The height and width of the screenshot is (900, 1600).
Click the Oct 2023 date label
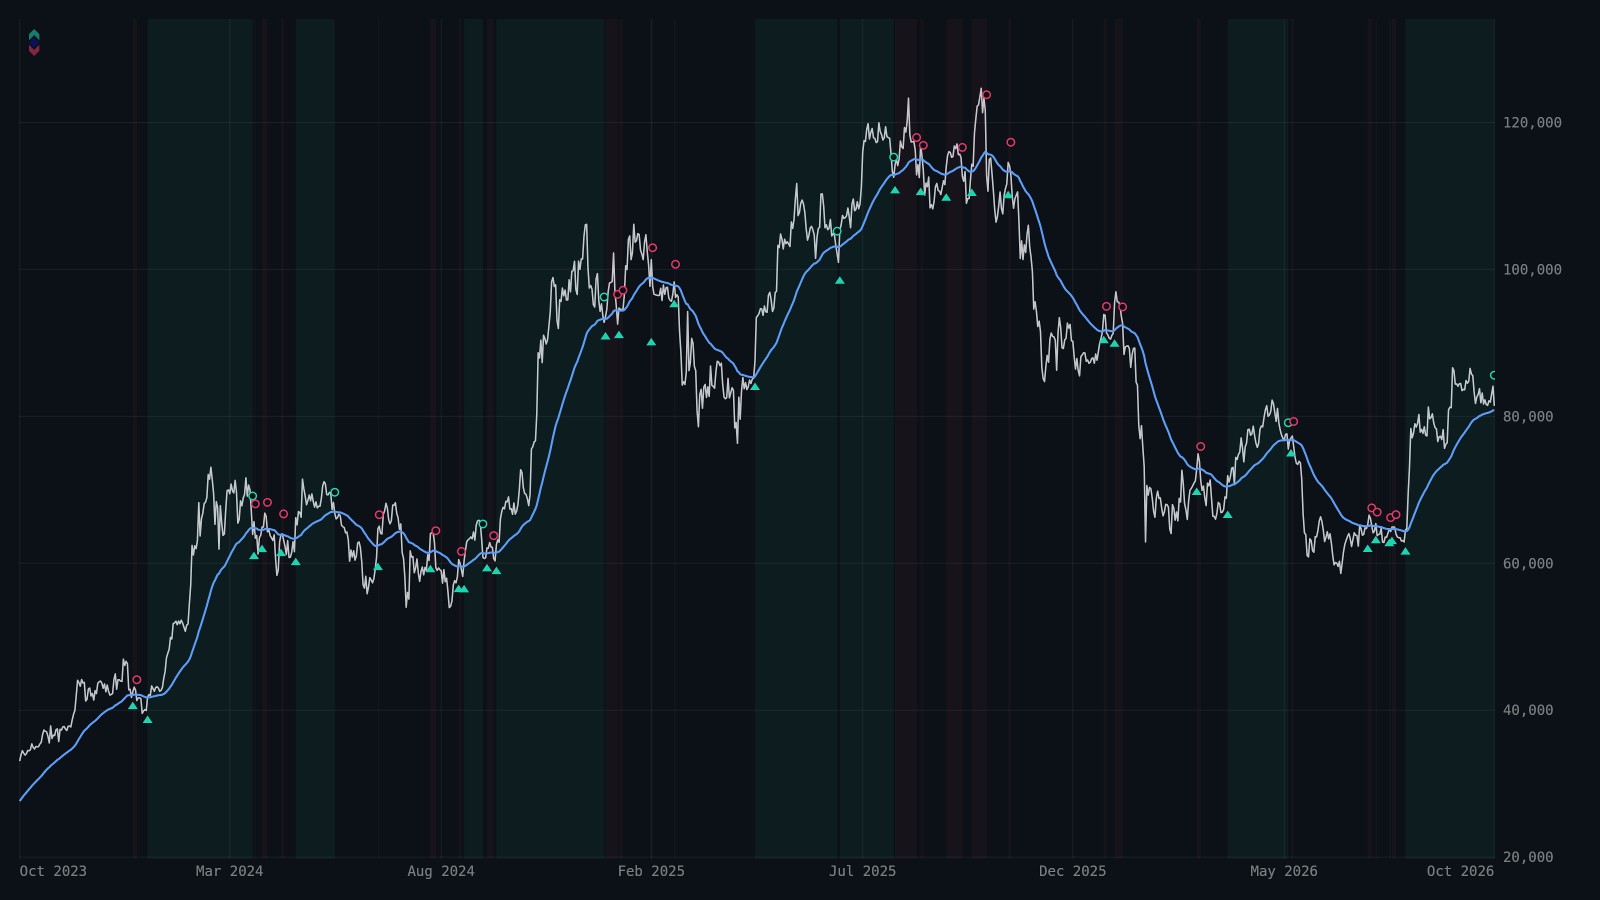[53, 871]
